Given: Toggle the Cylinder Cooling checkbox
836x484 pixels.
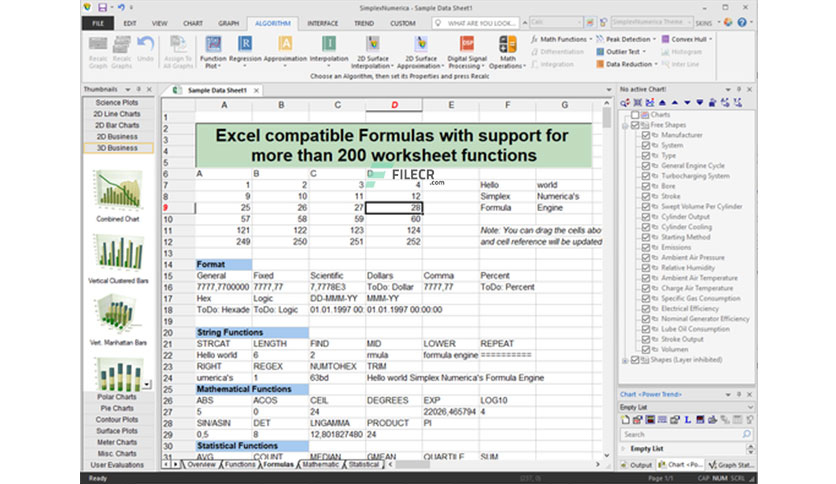Looking at the screenshot, I should pos(646,227).
